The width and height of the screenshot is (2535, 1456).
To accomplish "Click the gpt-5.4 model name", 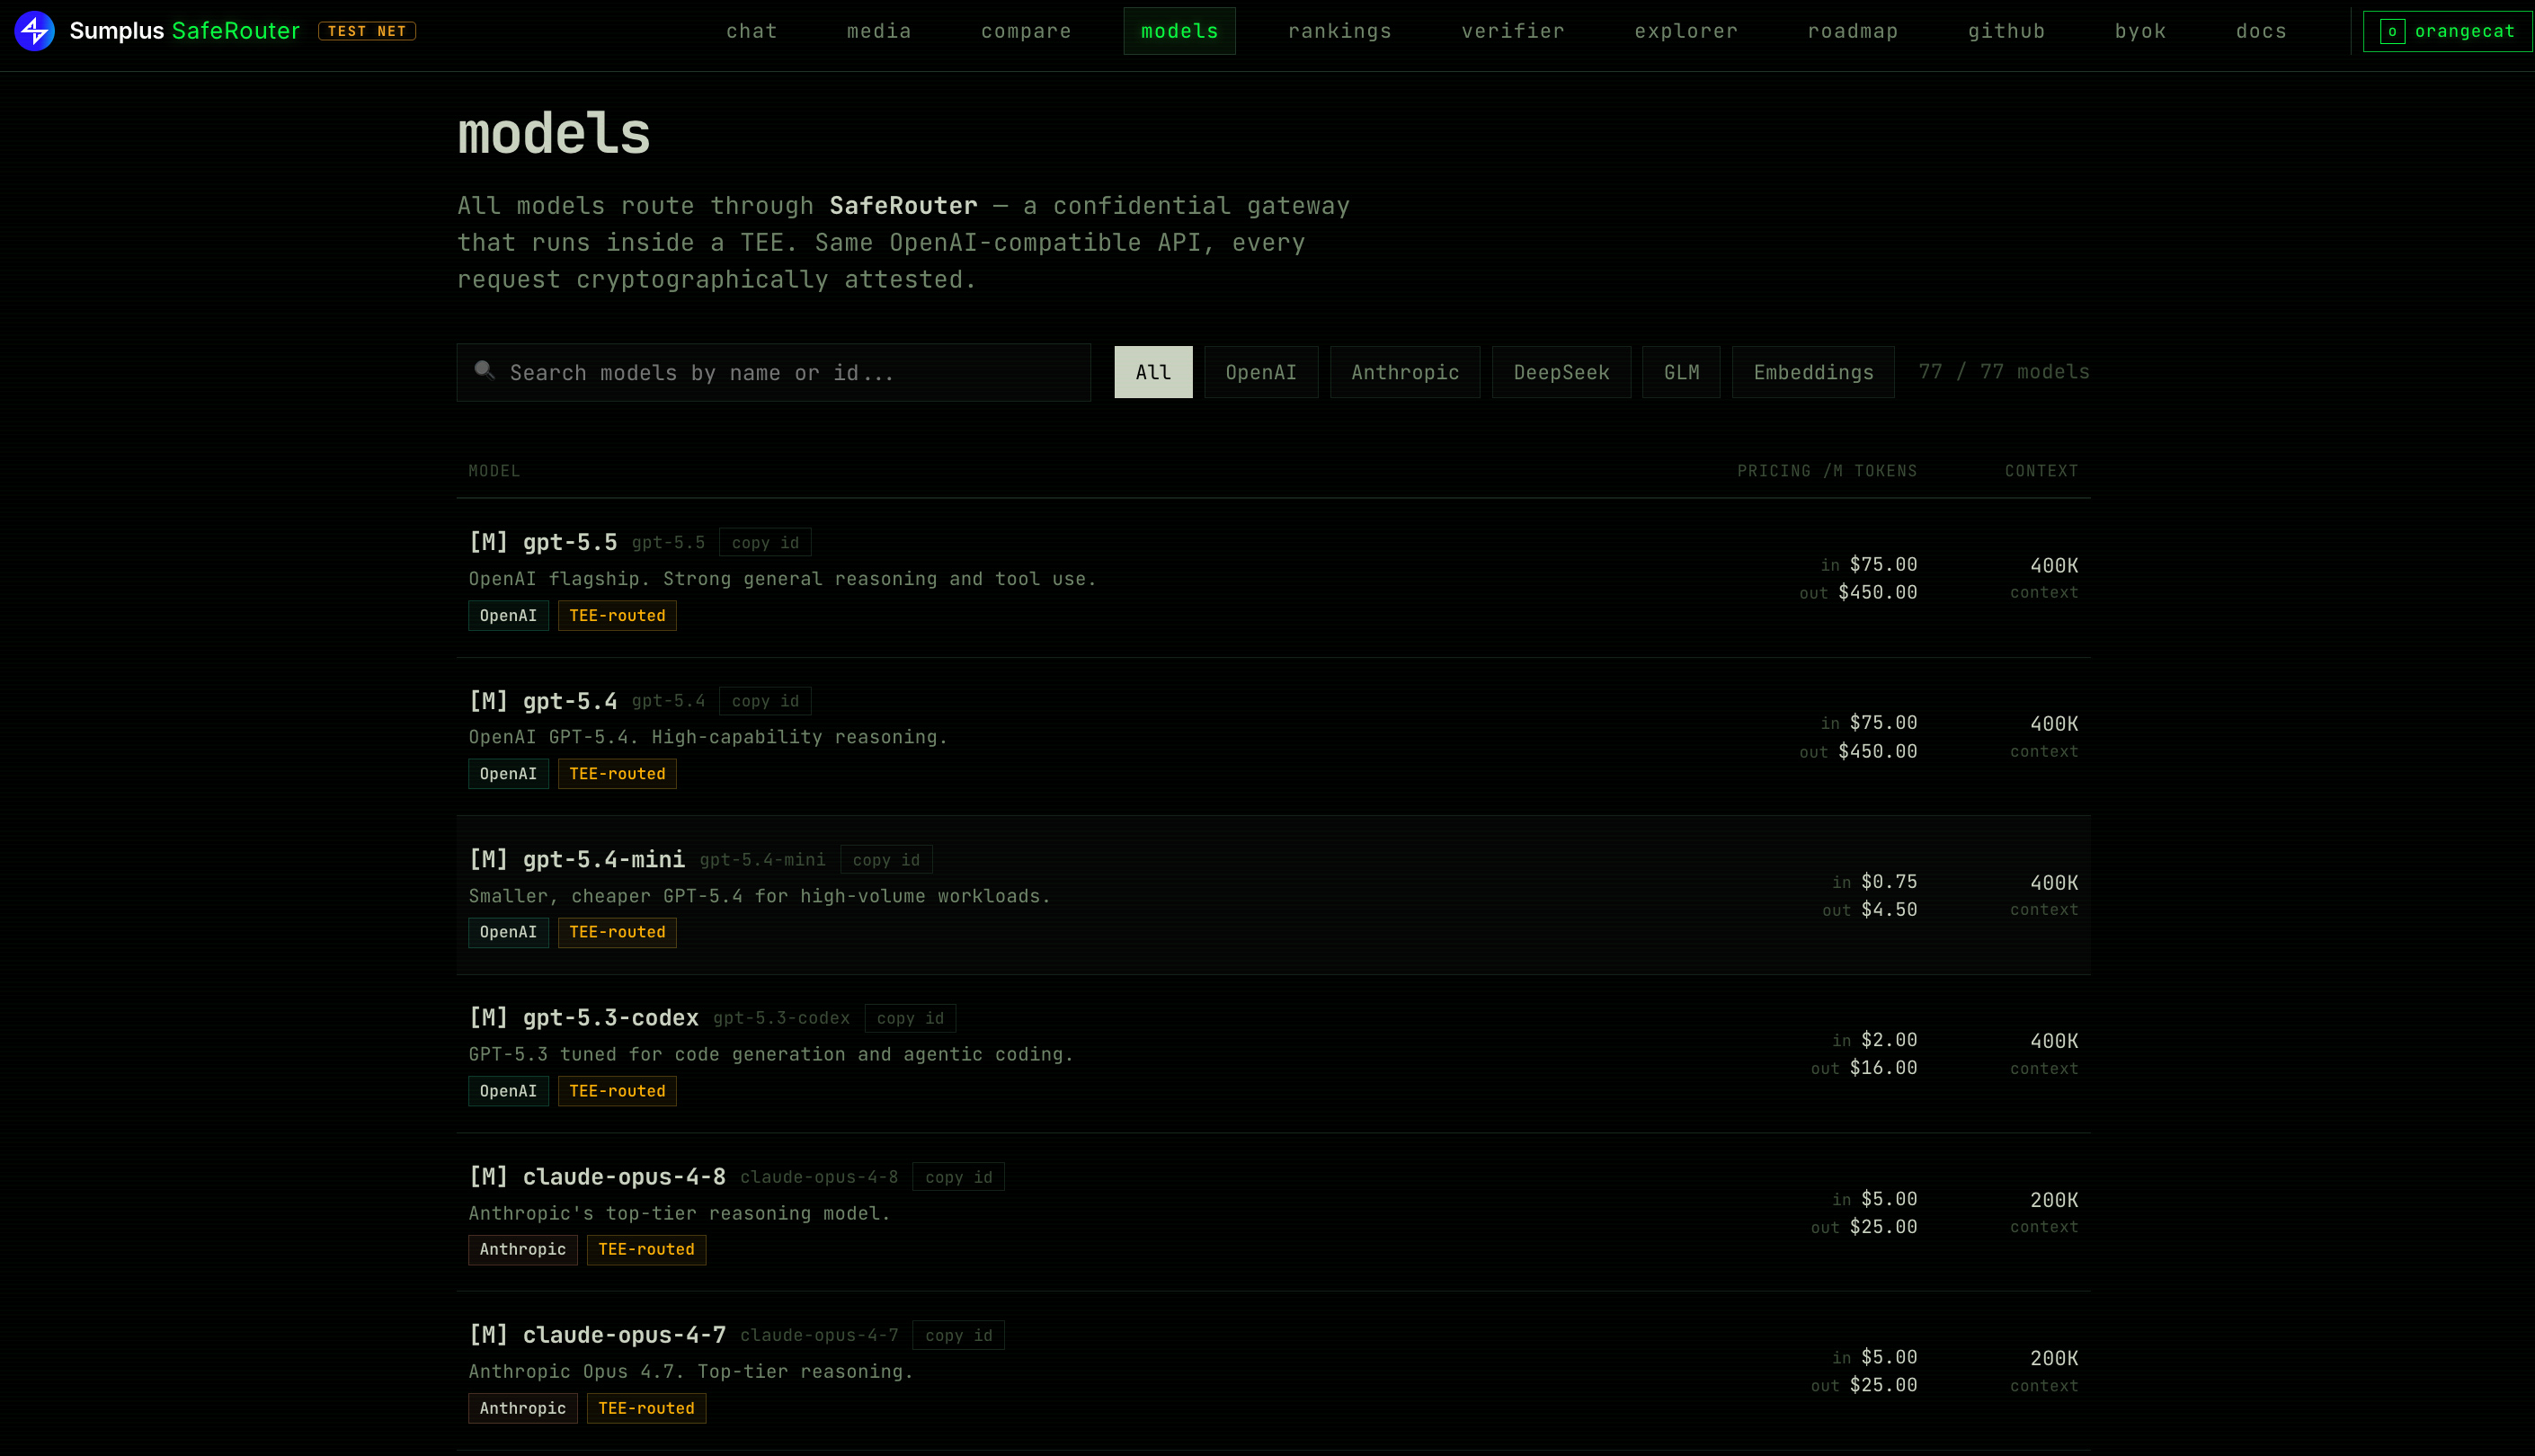I will point(570,701).
